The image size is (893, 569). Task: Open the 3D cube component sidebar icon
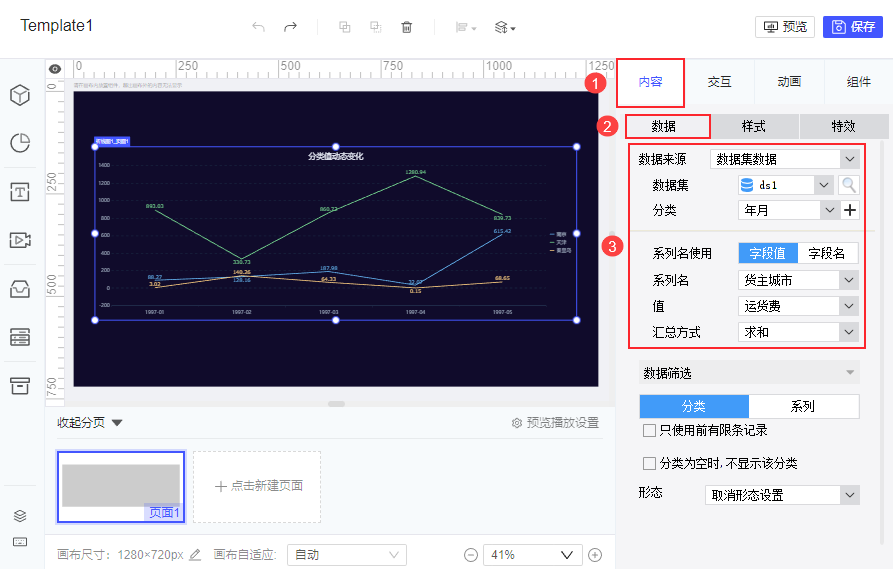click(20, 95)
